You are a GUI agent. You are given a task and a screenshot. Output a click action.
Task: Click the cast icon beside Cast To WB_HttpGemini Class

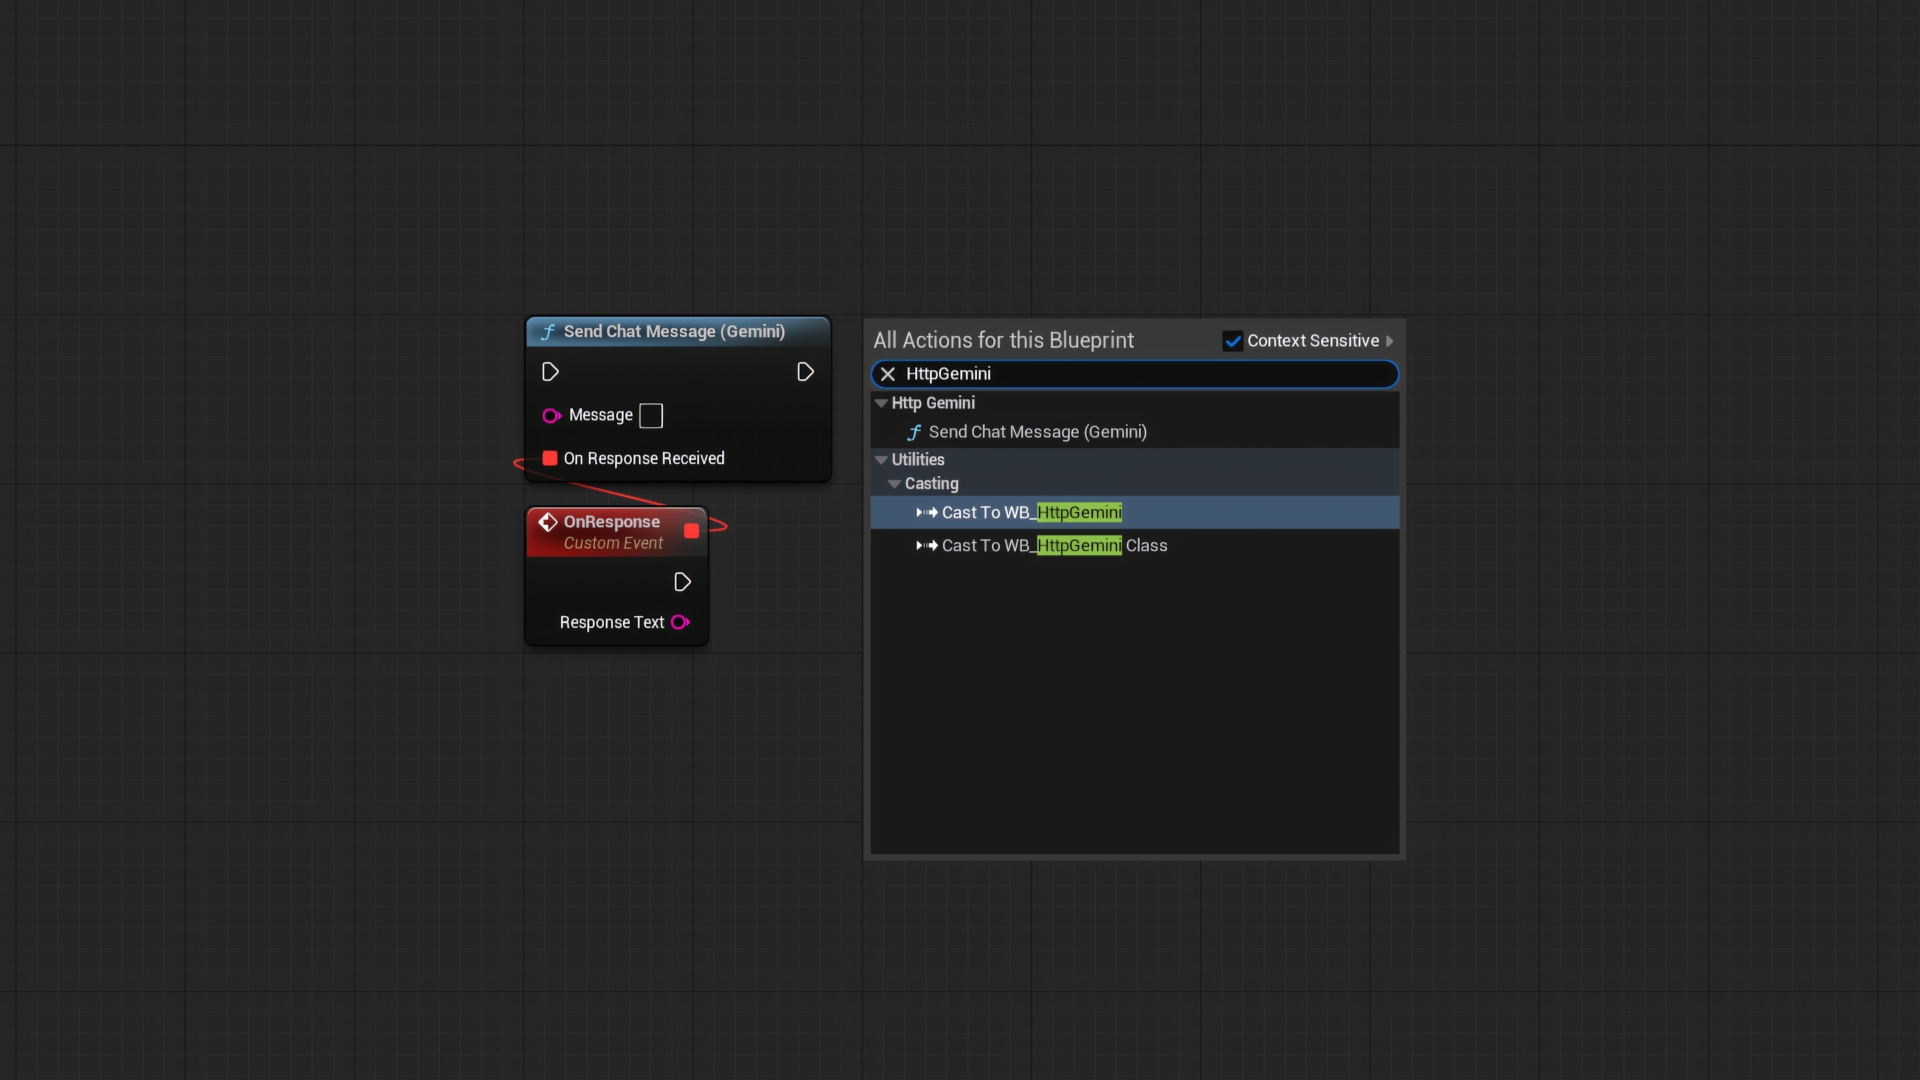point(927,545)
